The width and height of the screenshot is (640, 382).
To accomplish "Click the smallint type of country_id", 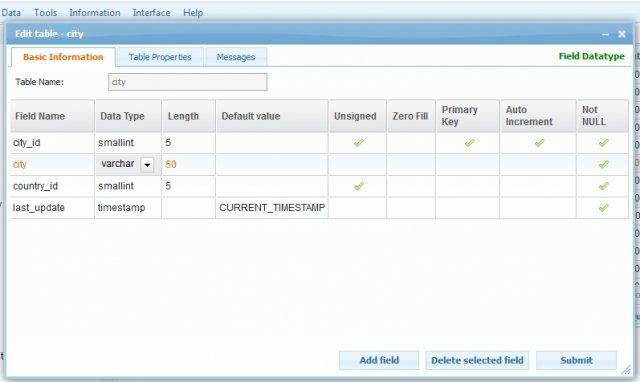I will tap(128, 186).
